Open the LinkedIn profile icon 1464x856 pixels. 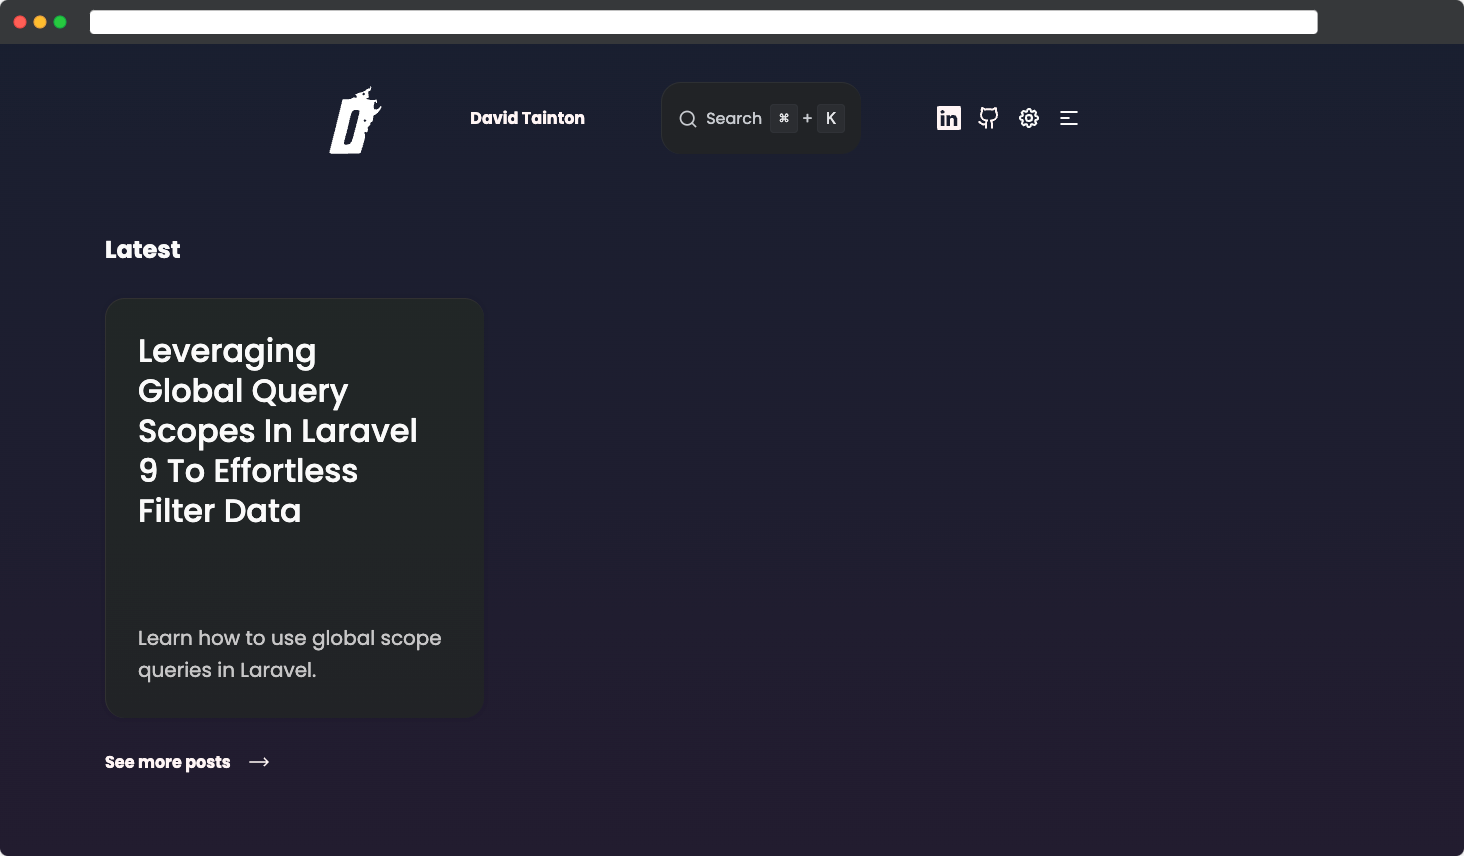(948, 118)
